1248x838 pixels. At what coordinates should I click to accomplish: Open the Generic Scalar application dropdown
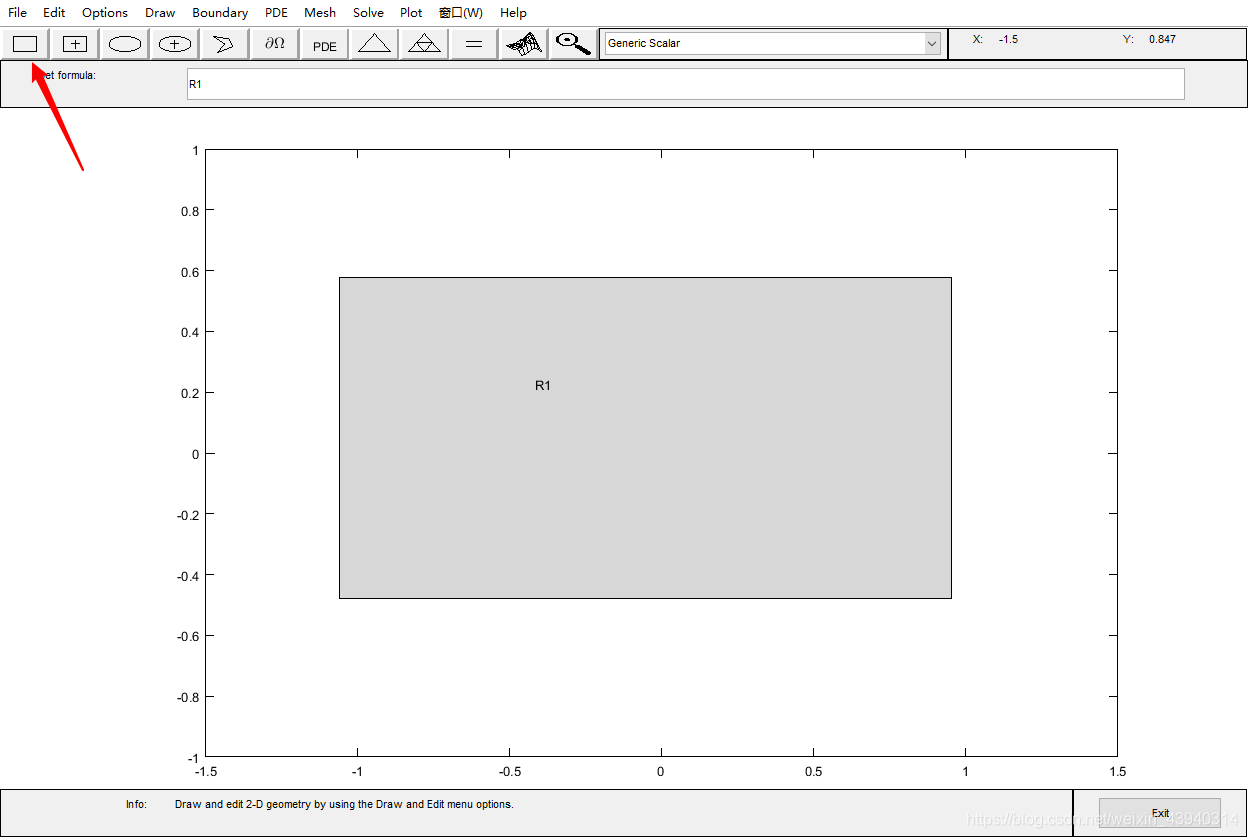click(772, 43)
